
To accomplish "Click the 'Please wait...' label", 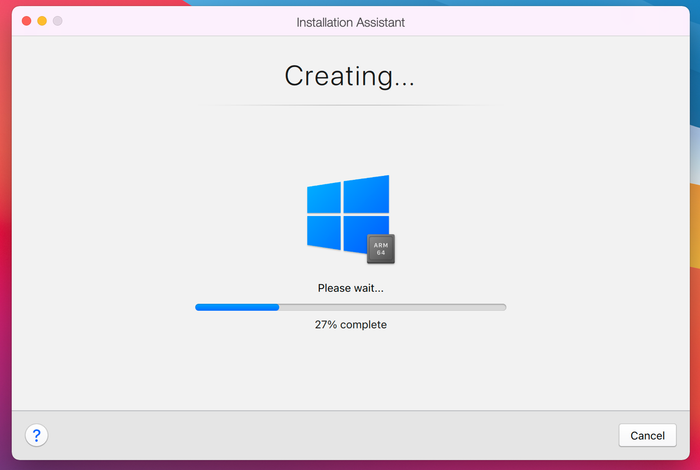I will [350, 288].
